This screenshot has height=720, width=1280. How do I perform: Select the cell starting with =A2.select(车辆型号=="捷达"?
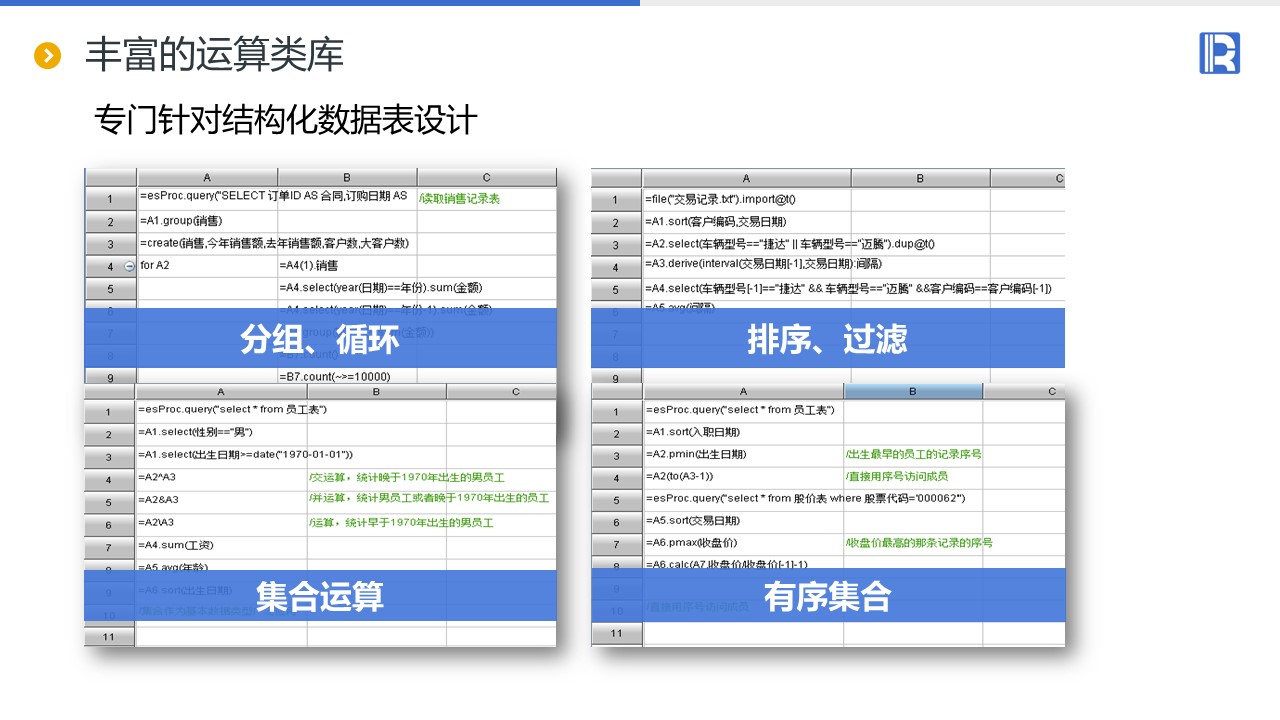pos(790,244)
